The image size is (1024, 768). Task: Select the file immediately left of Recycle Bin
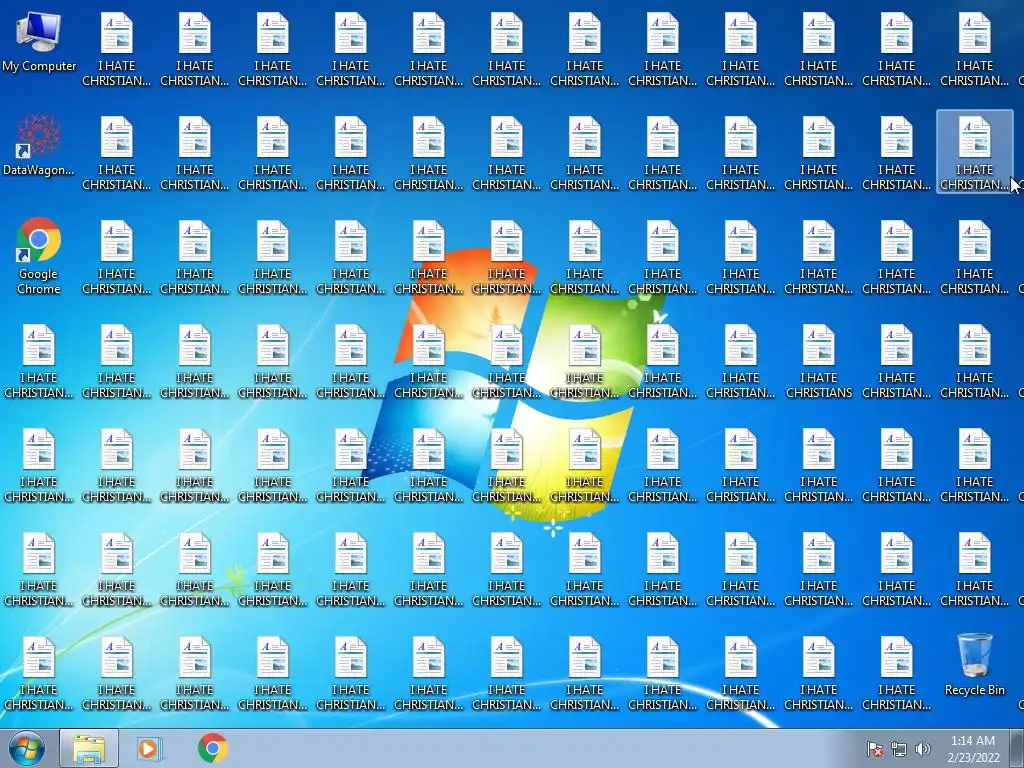click(897, 674)
